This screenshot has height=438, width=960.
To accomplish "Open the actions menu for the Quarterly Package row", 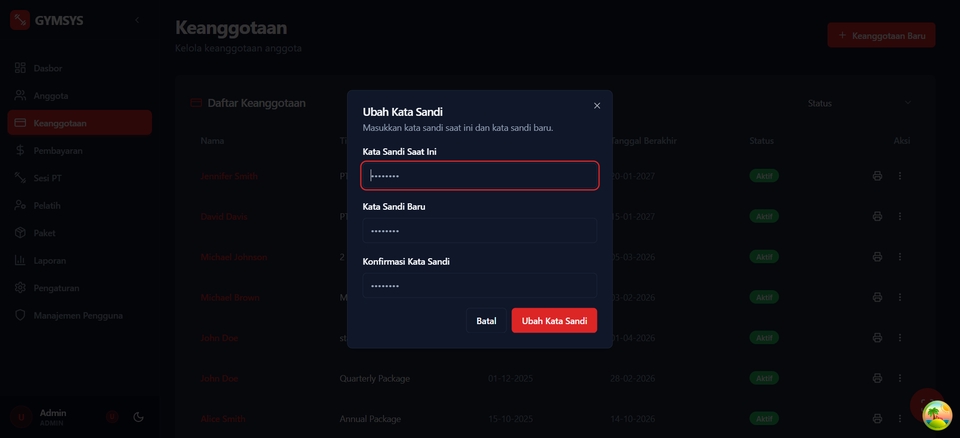I will point(899,379).
